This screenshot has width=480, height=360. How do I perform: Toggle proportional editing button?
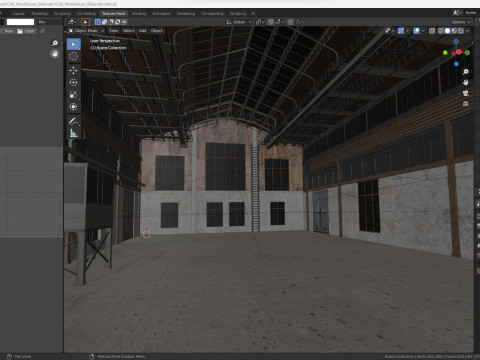pyautogui.click(x=291, y=22)
